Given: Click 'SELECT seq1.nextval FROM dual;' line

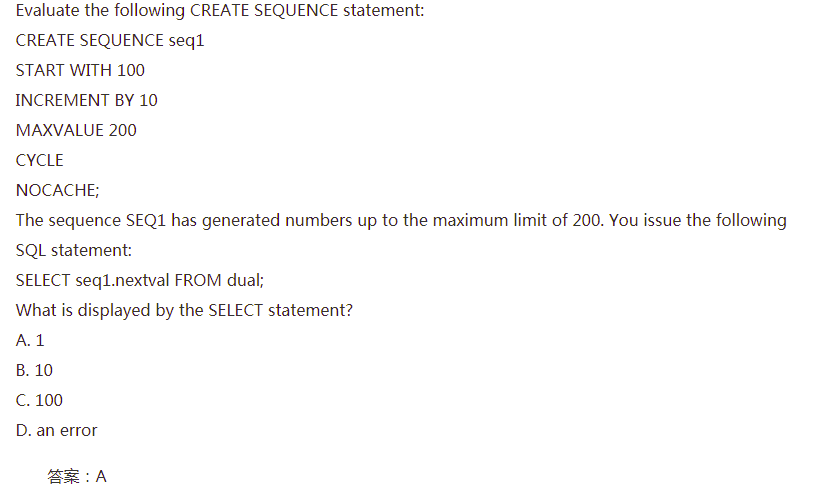Looking at the screenshot, I should pos(140,281).
